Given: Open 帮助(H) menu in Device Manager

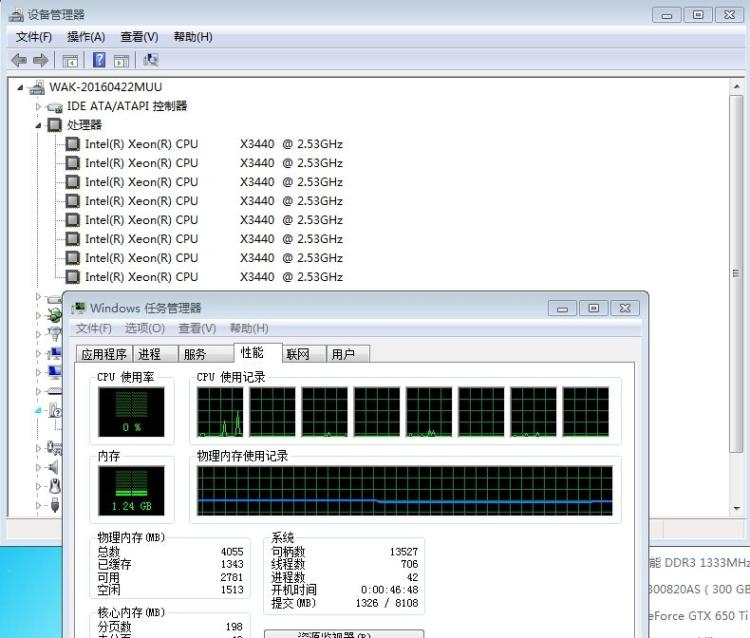Looking at the screenshot, I should click(x=193, y=37).
